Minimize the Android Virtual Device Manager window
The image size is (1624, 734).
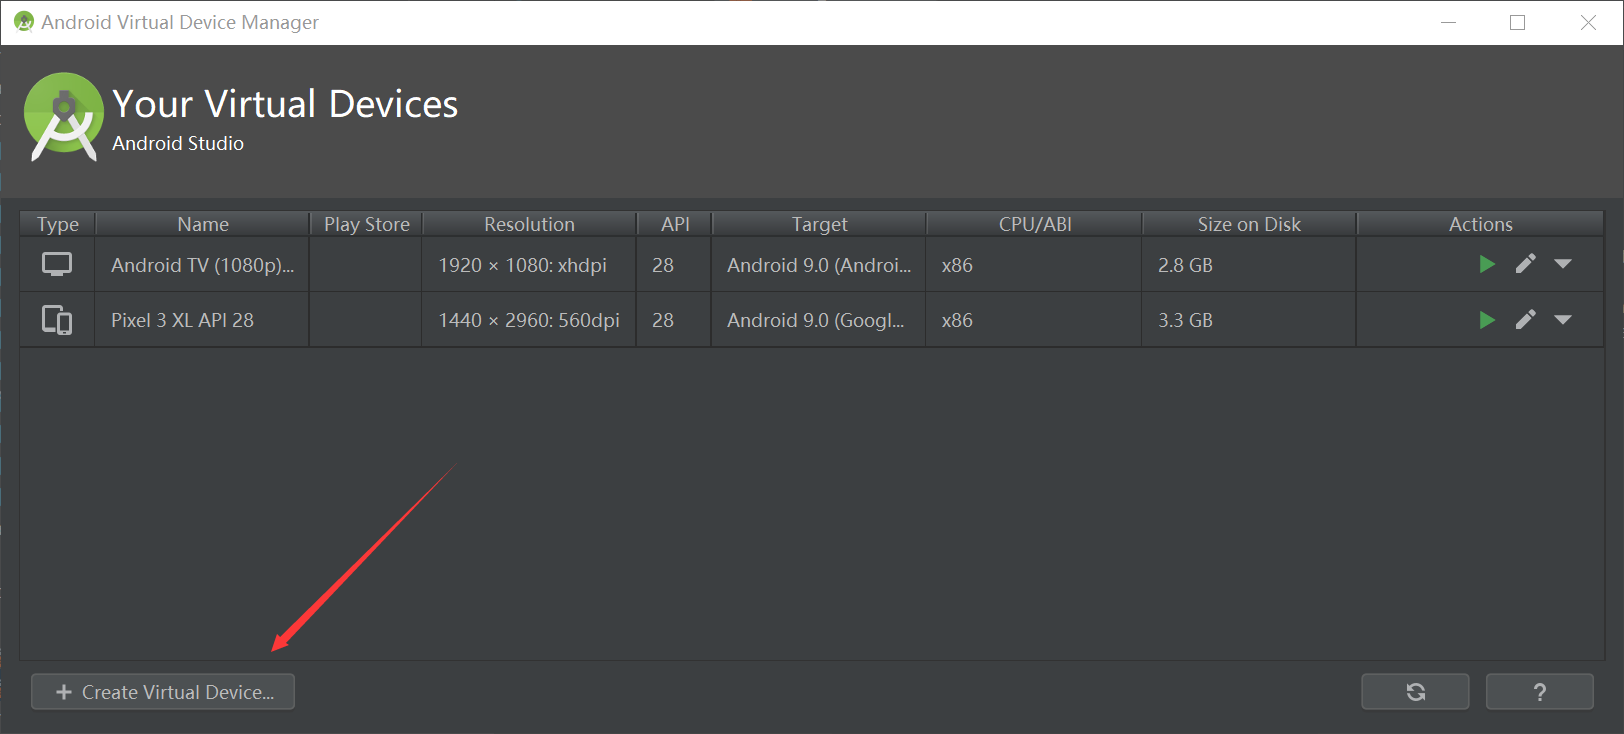pos(1448,22)
